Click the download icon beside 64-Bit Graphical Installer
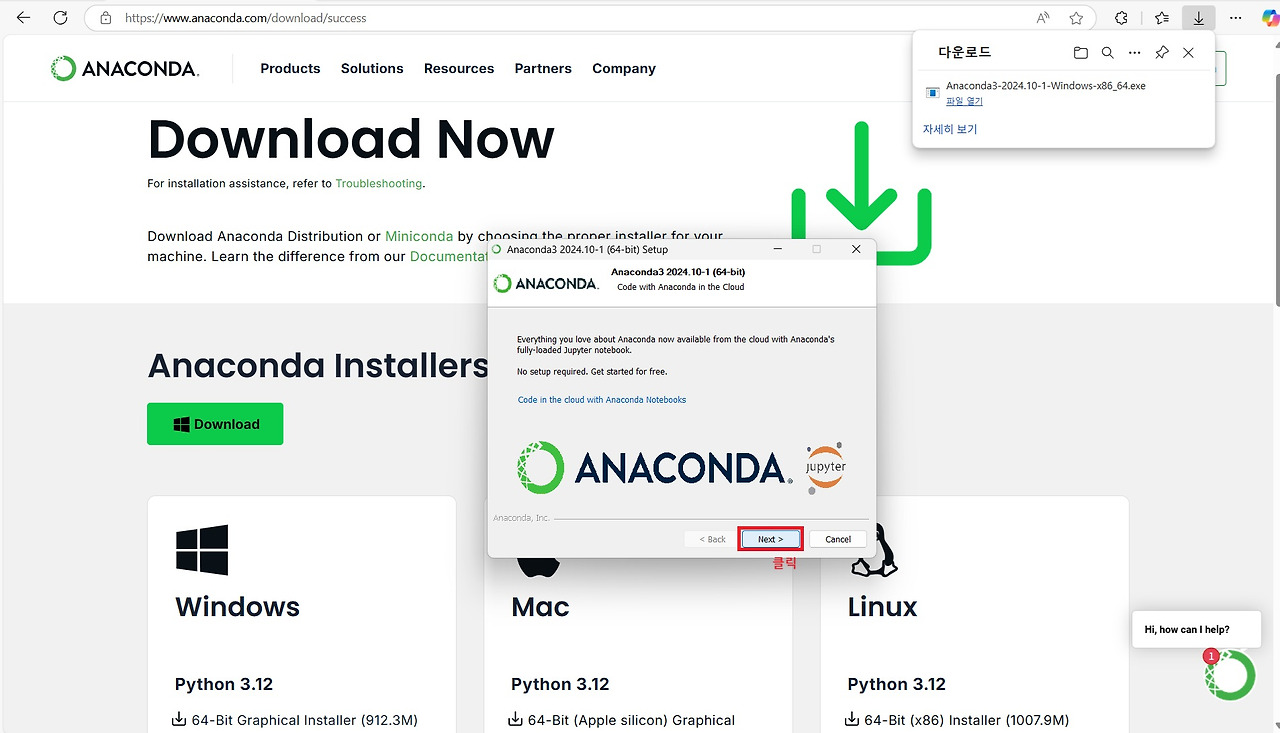Image resolution: width=1280 pixels, height=733 pixels. pyautogui.click(x=180, y=719)
